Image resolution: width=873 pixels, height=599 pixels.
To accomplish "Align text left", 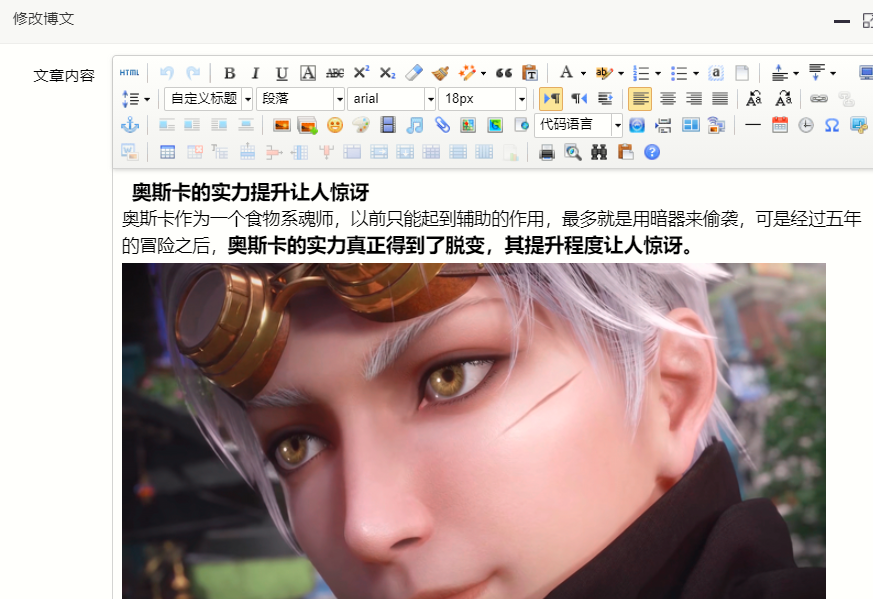I will (640, 99).
